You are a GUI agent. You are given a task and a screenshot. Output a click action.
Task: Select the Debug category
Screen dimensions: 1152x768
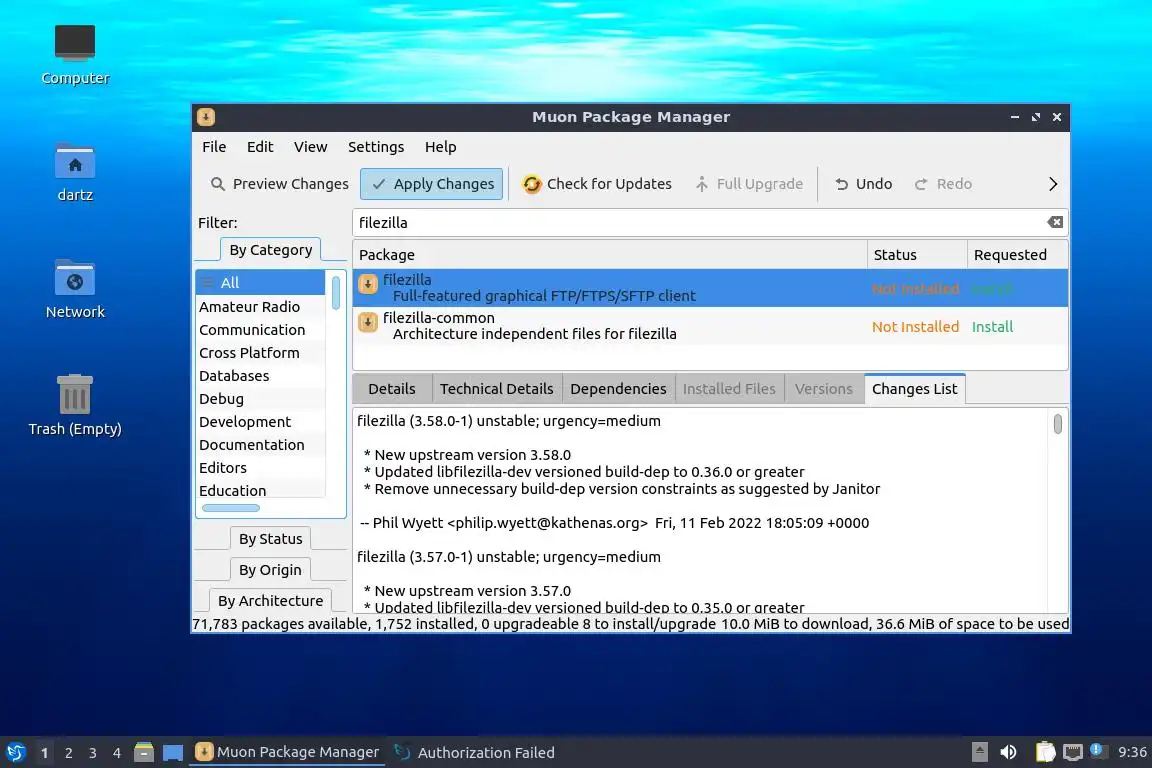point(261,399)
